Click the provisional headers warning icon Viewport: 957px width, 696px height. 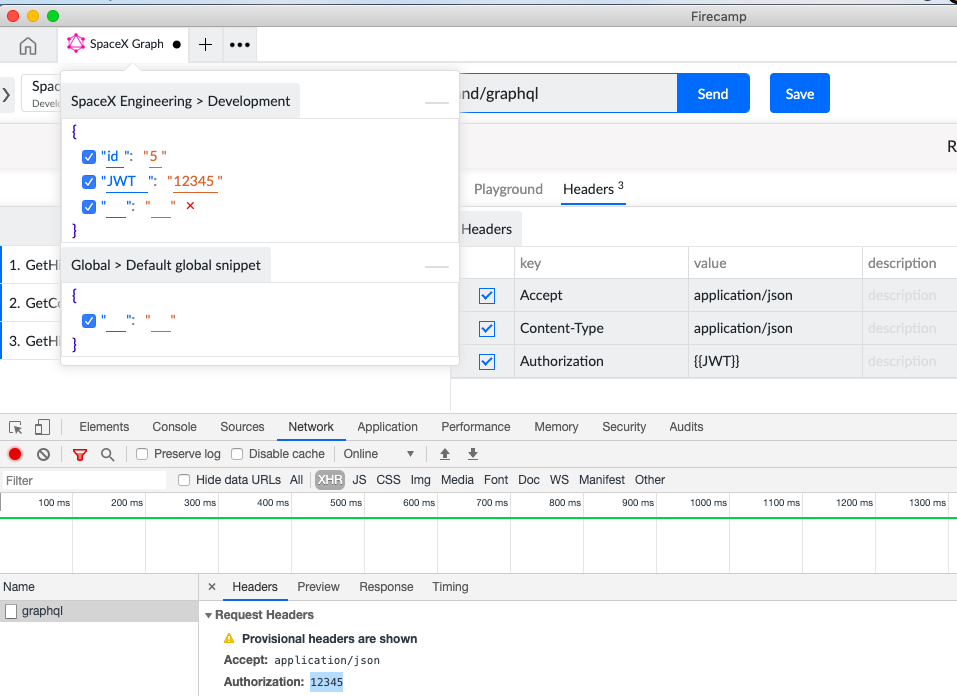pyautogui.click(x=229, y=639)
